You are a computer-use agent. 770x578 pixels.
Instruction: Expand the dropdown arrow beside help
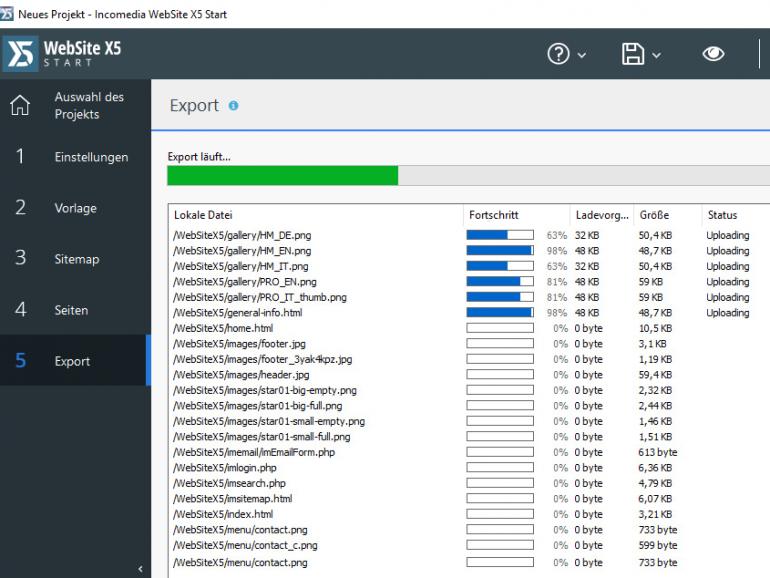pyautogui.click(x=582, y=55)
